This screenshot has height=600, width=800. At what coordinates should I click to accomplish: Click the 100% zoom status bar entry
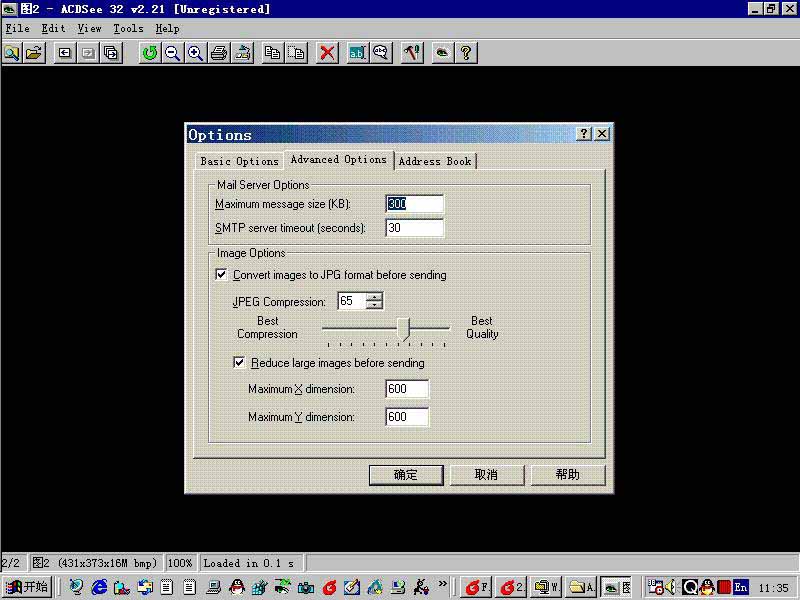[x=180, y=563]
